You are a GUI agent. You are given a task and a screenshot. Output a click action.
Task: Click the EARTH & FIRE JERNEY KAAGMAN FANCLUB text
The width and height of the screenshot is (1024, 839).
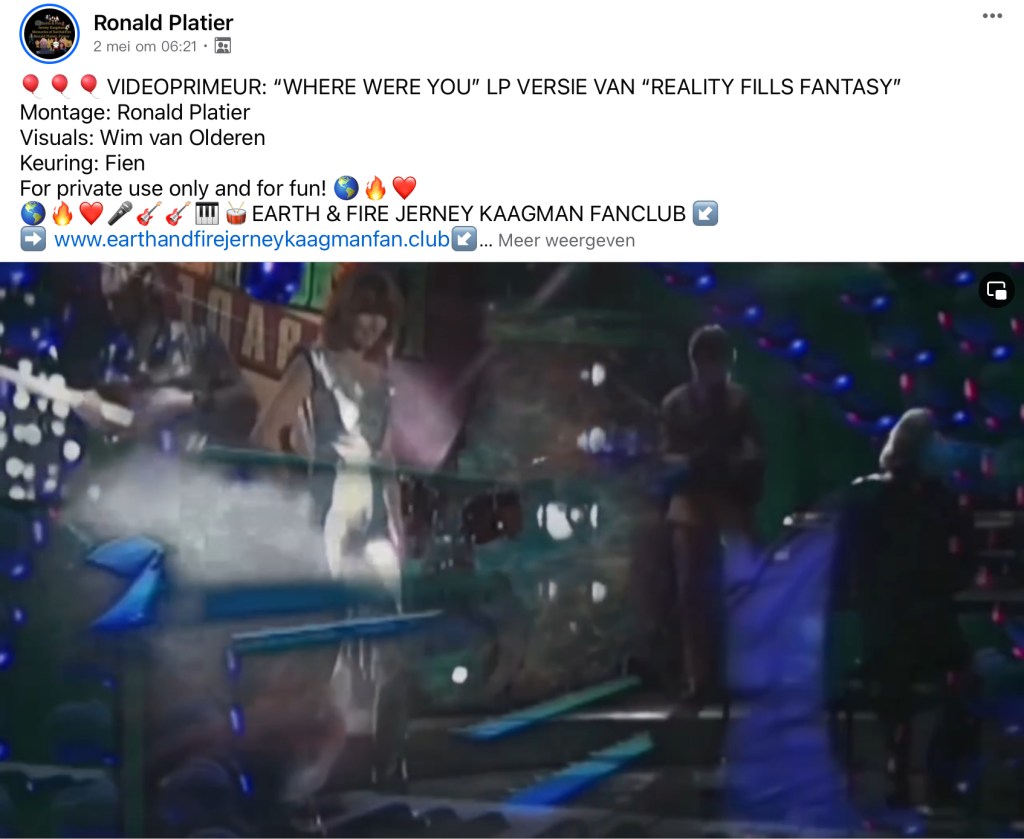(469, 214)
